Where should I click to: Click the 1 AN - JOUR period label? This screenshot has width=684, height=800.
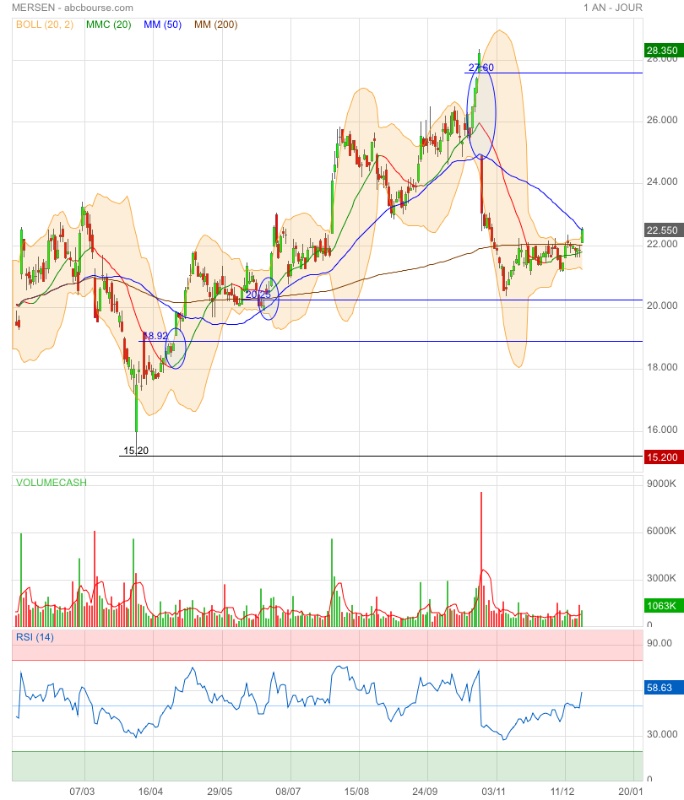[x=613, y=8]
